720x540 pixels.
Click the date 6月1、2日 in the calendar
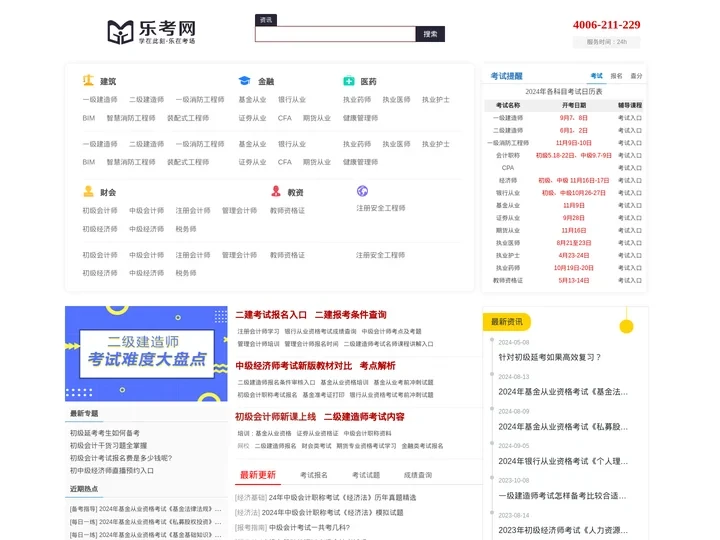point(574,130)
